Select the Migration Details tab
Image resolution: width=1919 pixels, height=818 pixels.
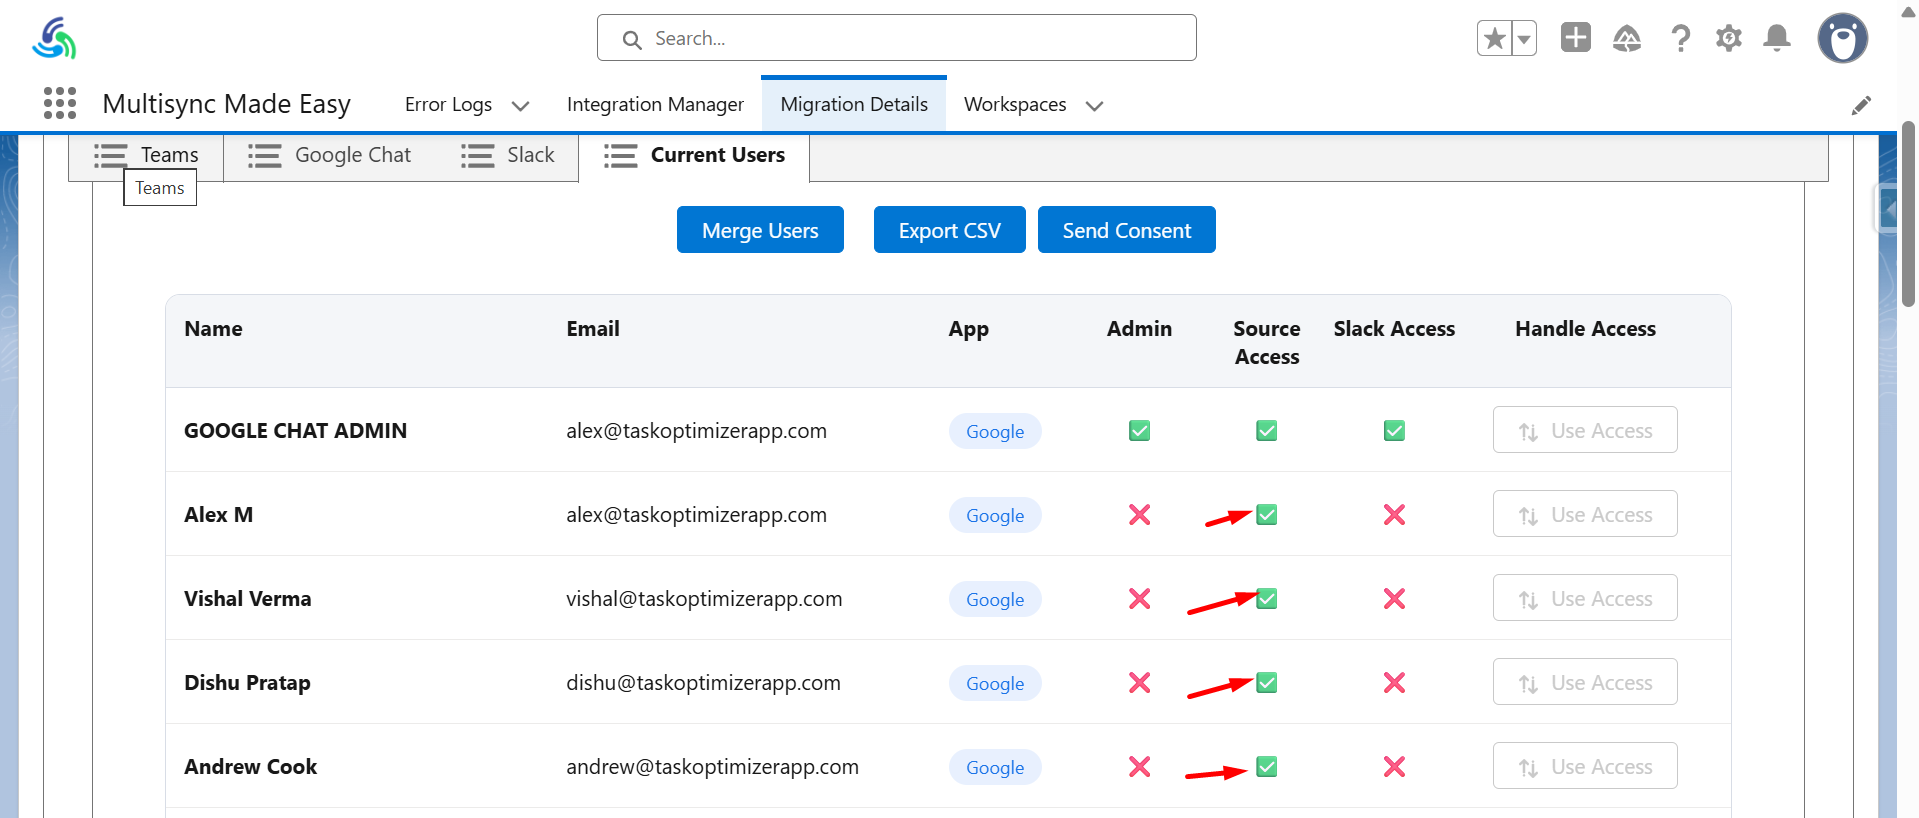click(x=854, y=104)
